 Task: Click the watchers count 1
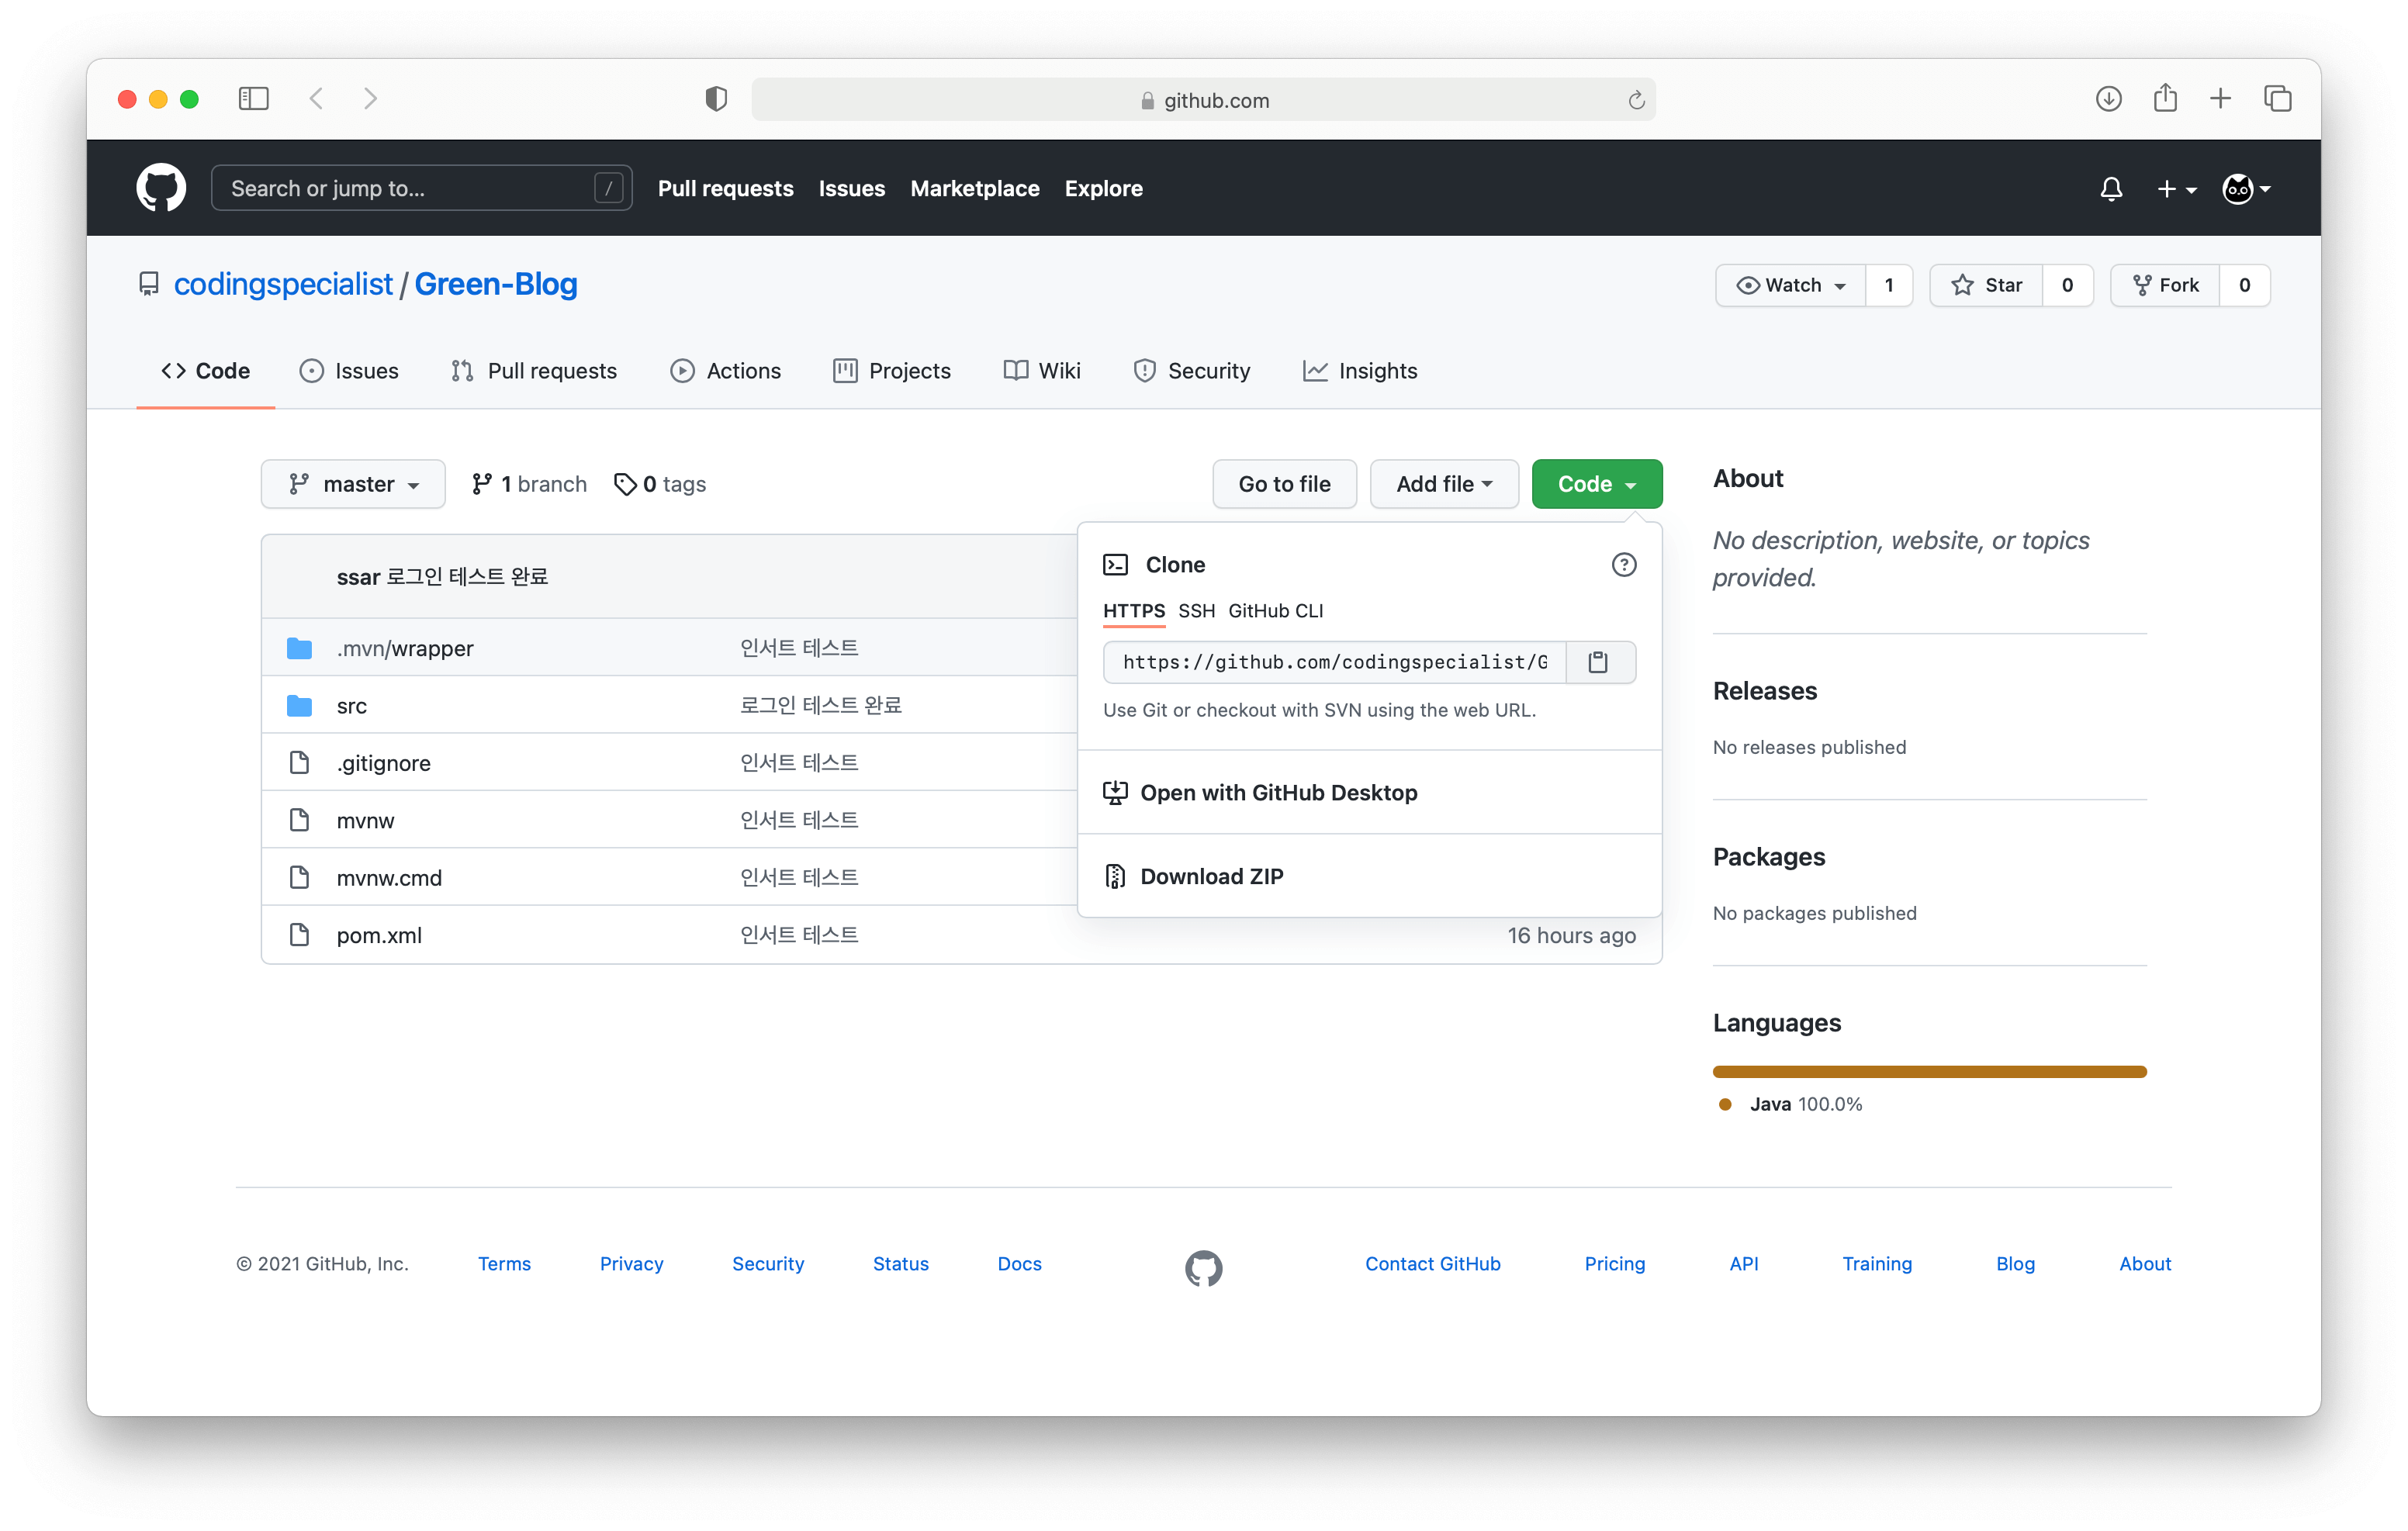[1888, 285]
